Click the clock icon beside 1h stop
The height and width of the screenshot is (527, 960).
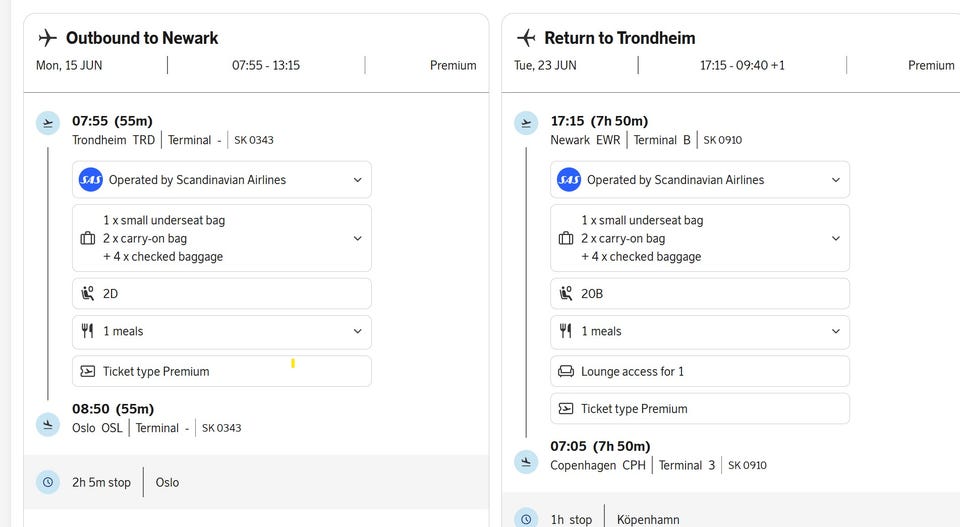coord(526,519)
